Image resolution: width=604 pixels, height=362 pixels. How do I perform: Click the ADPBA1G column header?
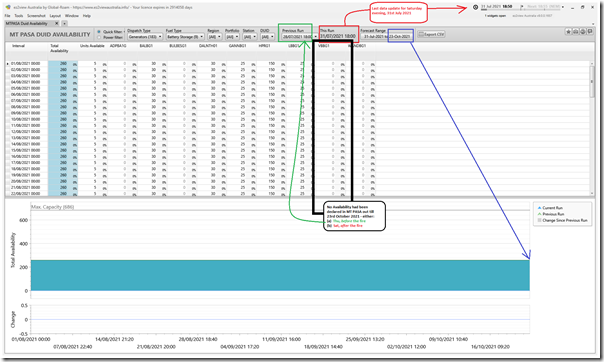118,46
